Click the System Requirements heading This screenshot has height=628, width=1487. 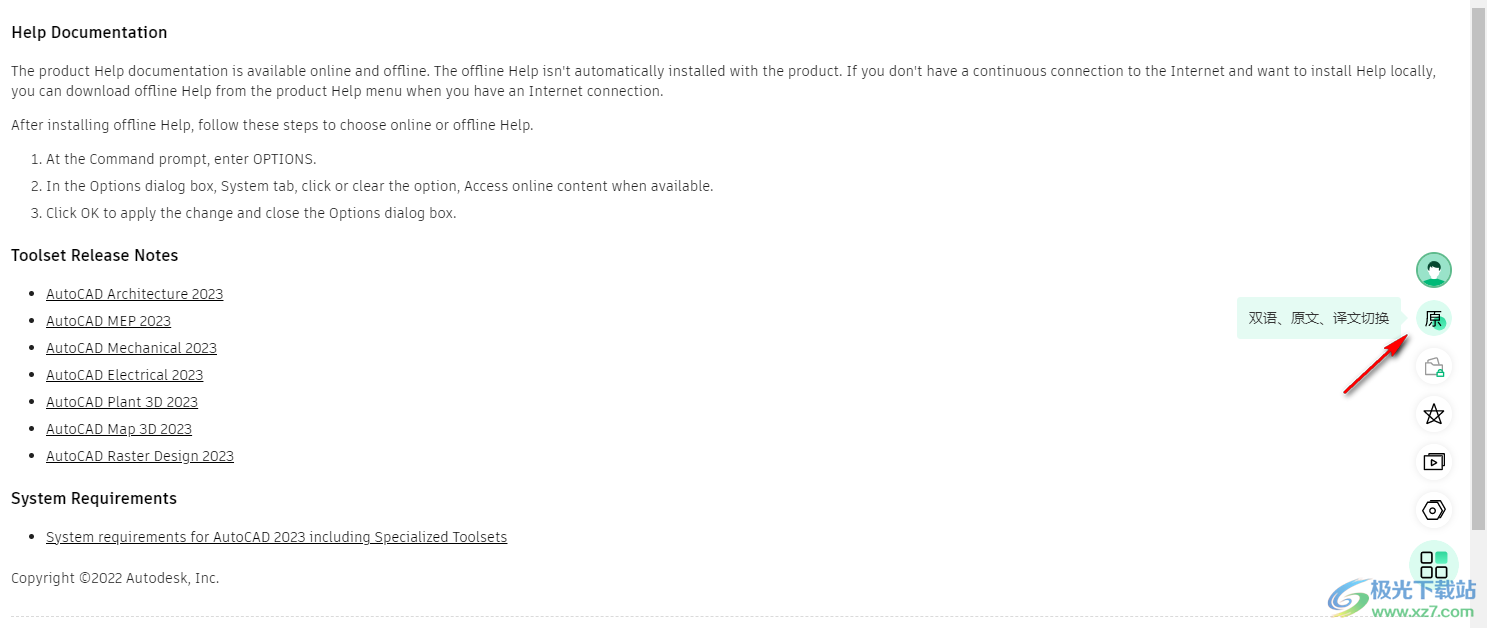tap(94, 498)
